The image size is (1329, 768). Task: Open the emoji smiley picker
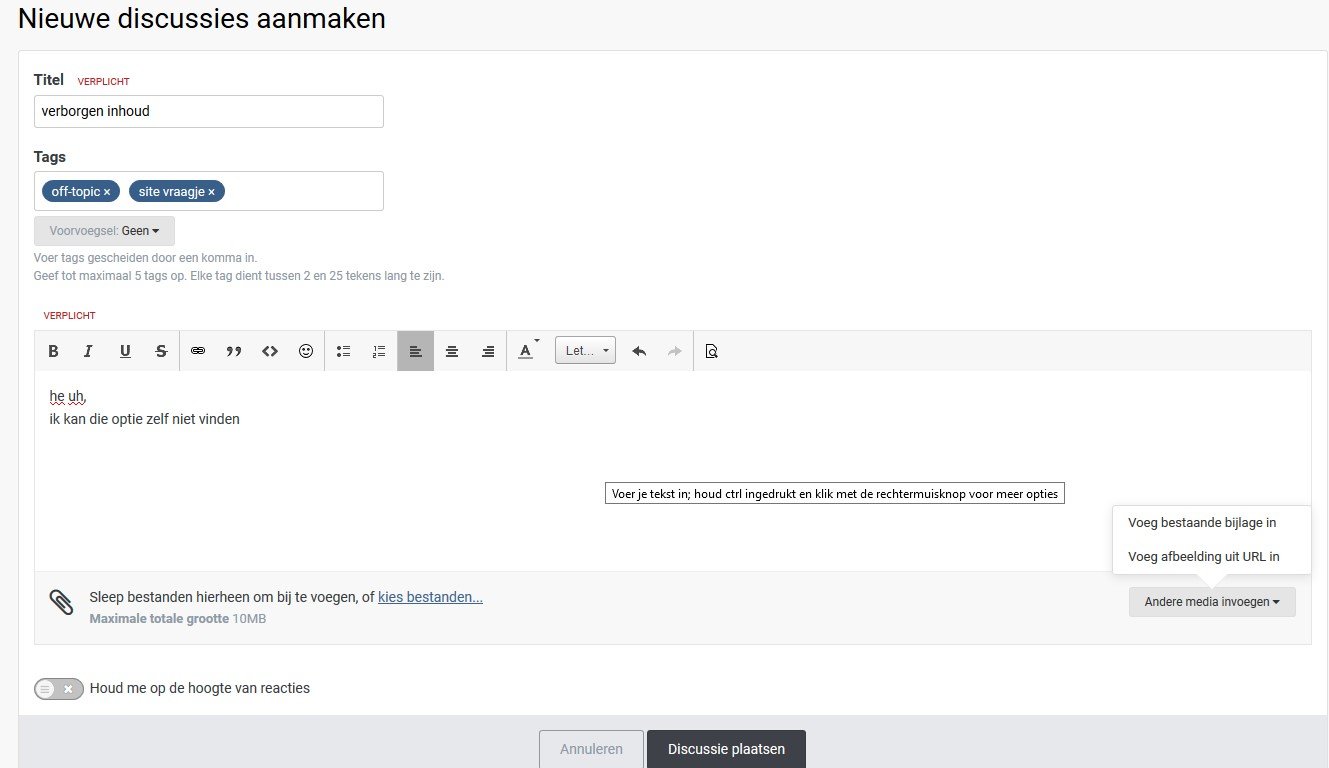[306, 351]
